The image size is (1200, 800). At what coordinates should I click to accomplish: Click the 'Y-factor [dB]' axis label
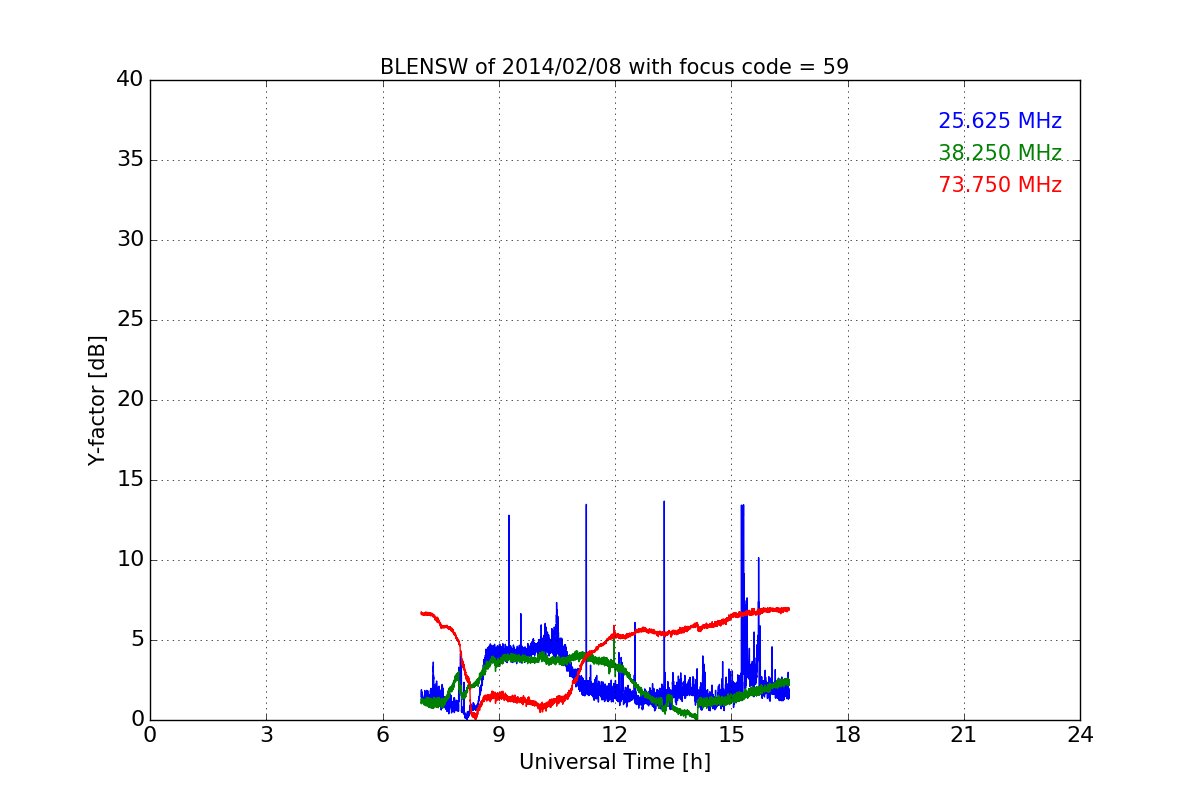tap(97, 400)
